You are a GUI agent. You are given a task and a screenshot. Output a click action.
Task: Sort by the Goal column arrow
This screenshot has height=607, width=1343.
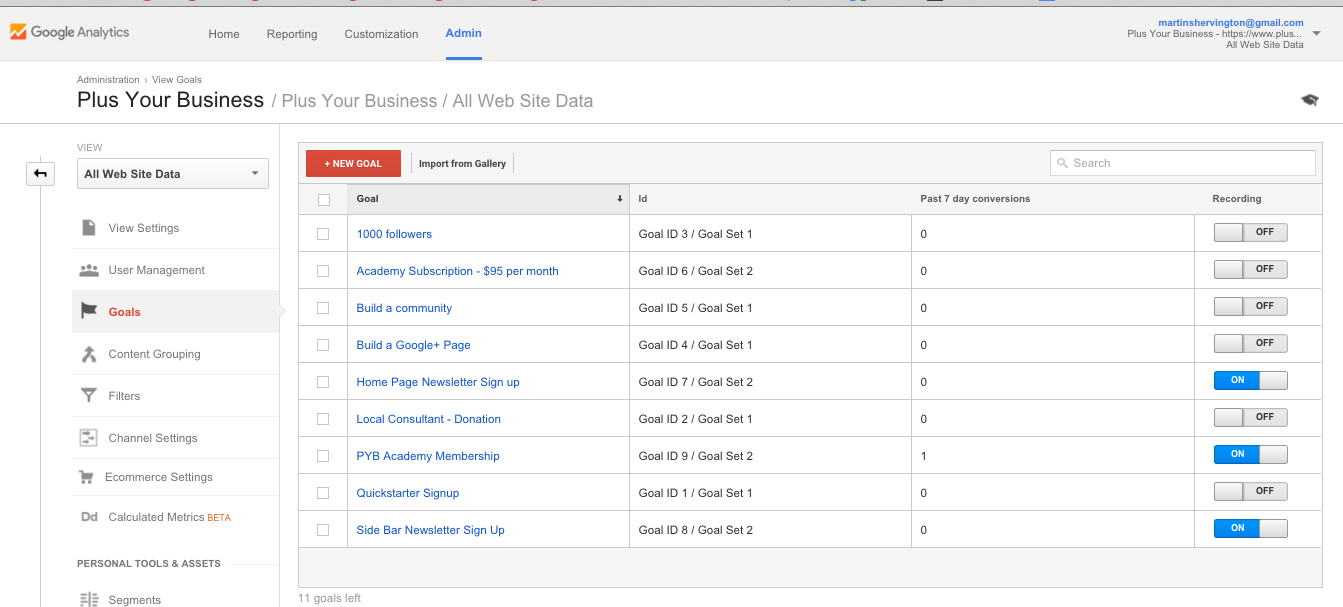pyautogui.click(x=620, y=199)
